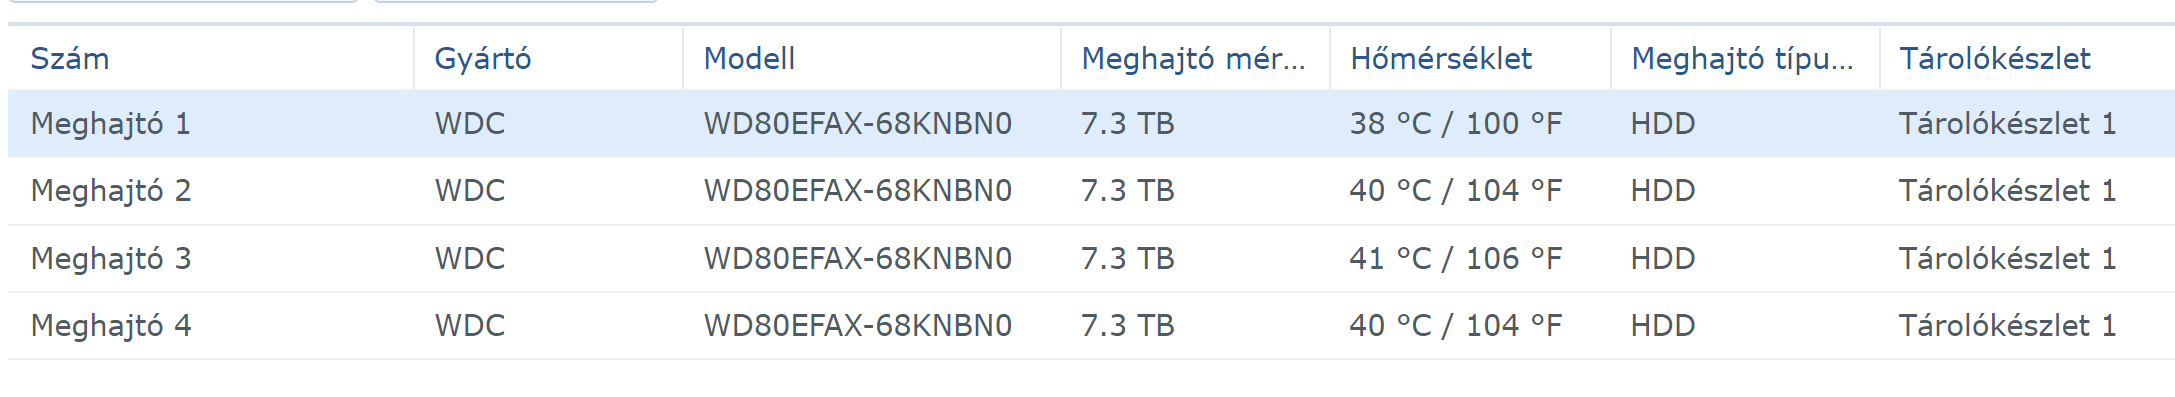Screen dimensions: 2175x397
Task: Click the HDD type in Meghajtó 3 row
Action: [x=1663, y=259]
